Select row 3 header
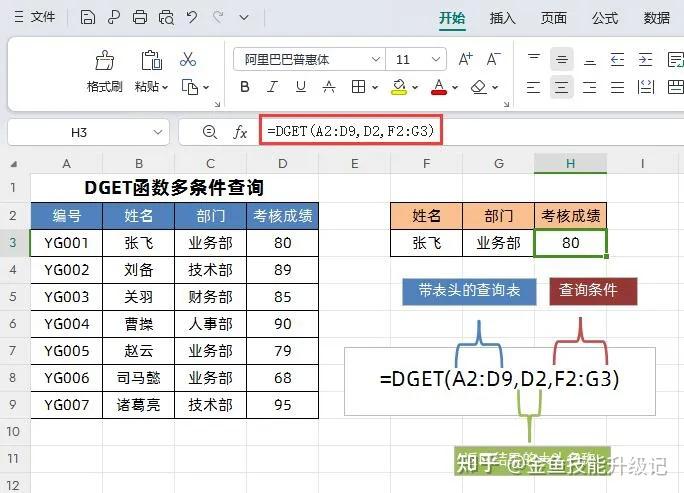The width and height of the screenshot is (684, 493). [x=13, y=243]
